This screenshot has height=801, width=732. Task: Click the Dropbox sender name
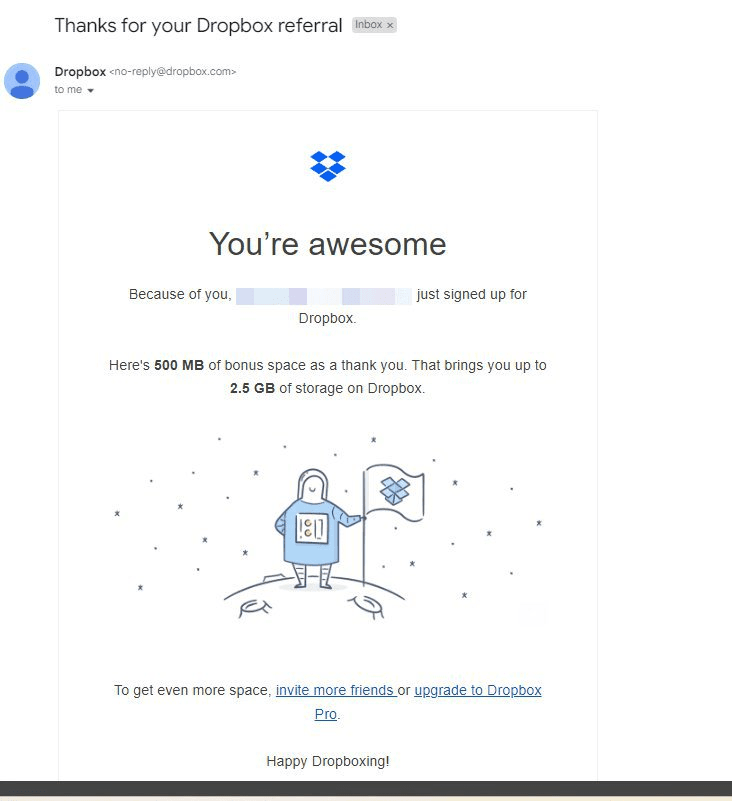pos(80,72)
